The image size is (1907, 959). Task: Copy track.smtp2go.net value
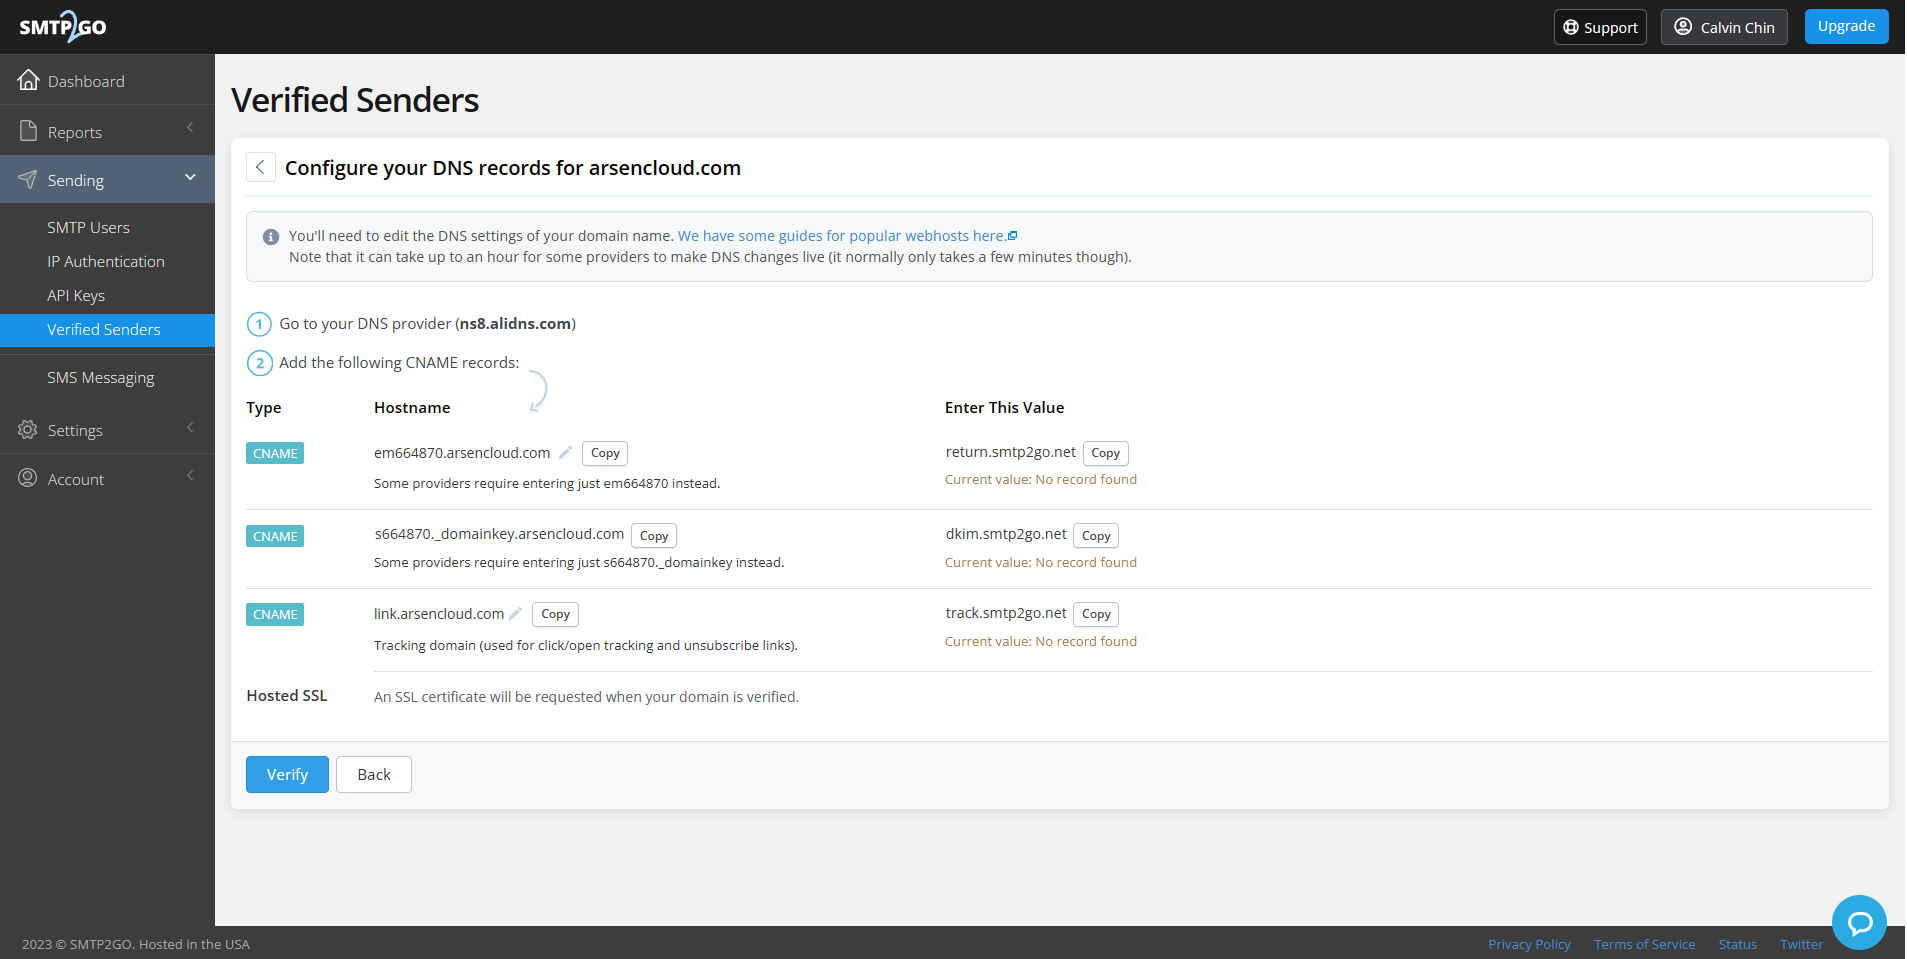1096,614
